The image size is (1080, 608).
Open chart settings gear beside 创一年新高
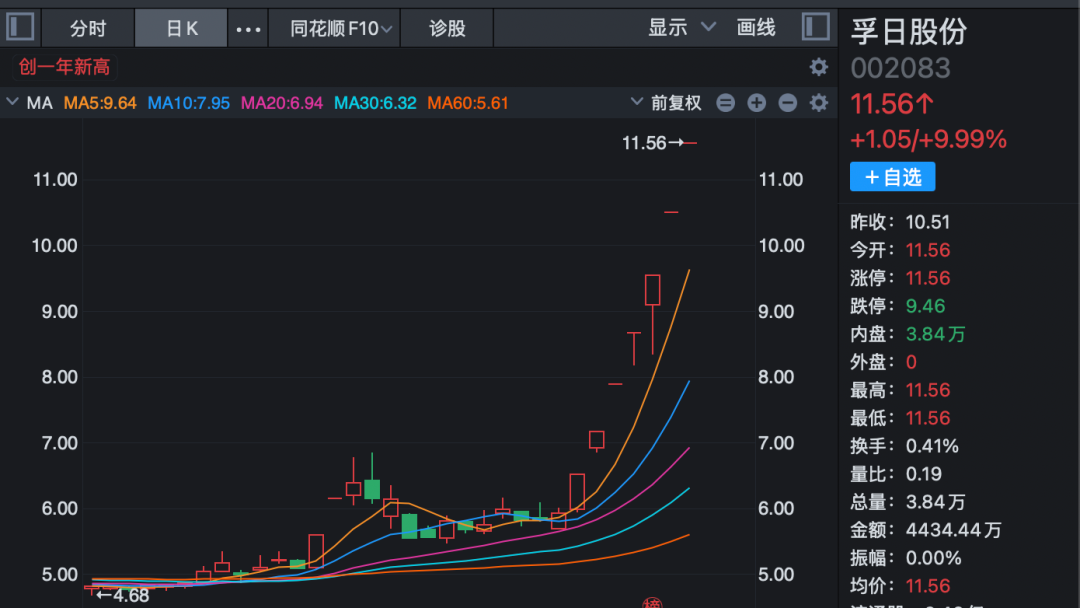point(818,67)
